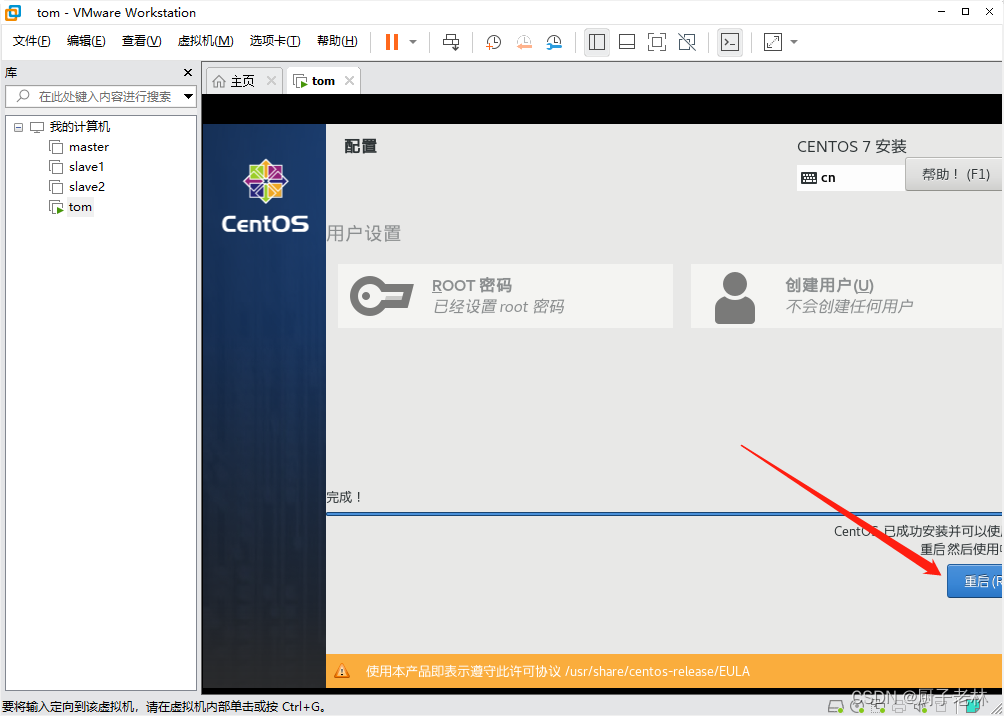Image resolution: width=1004 pixels, height=716 pixels.
Task: Select the slave2 virtual machine
Action: [87, 187]
